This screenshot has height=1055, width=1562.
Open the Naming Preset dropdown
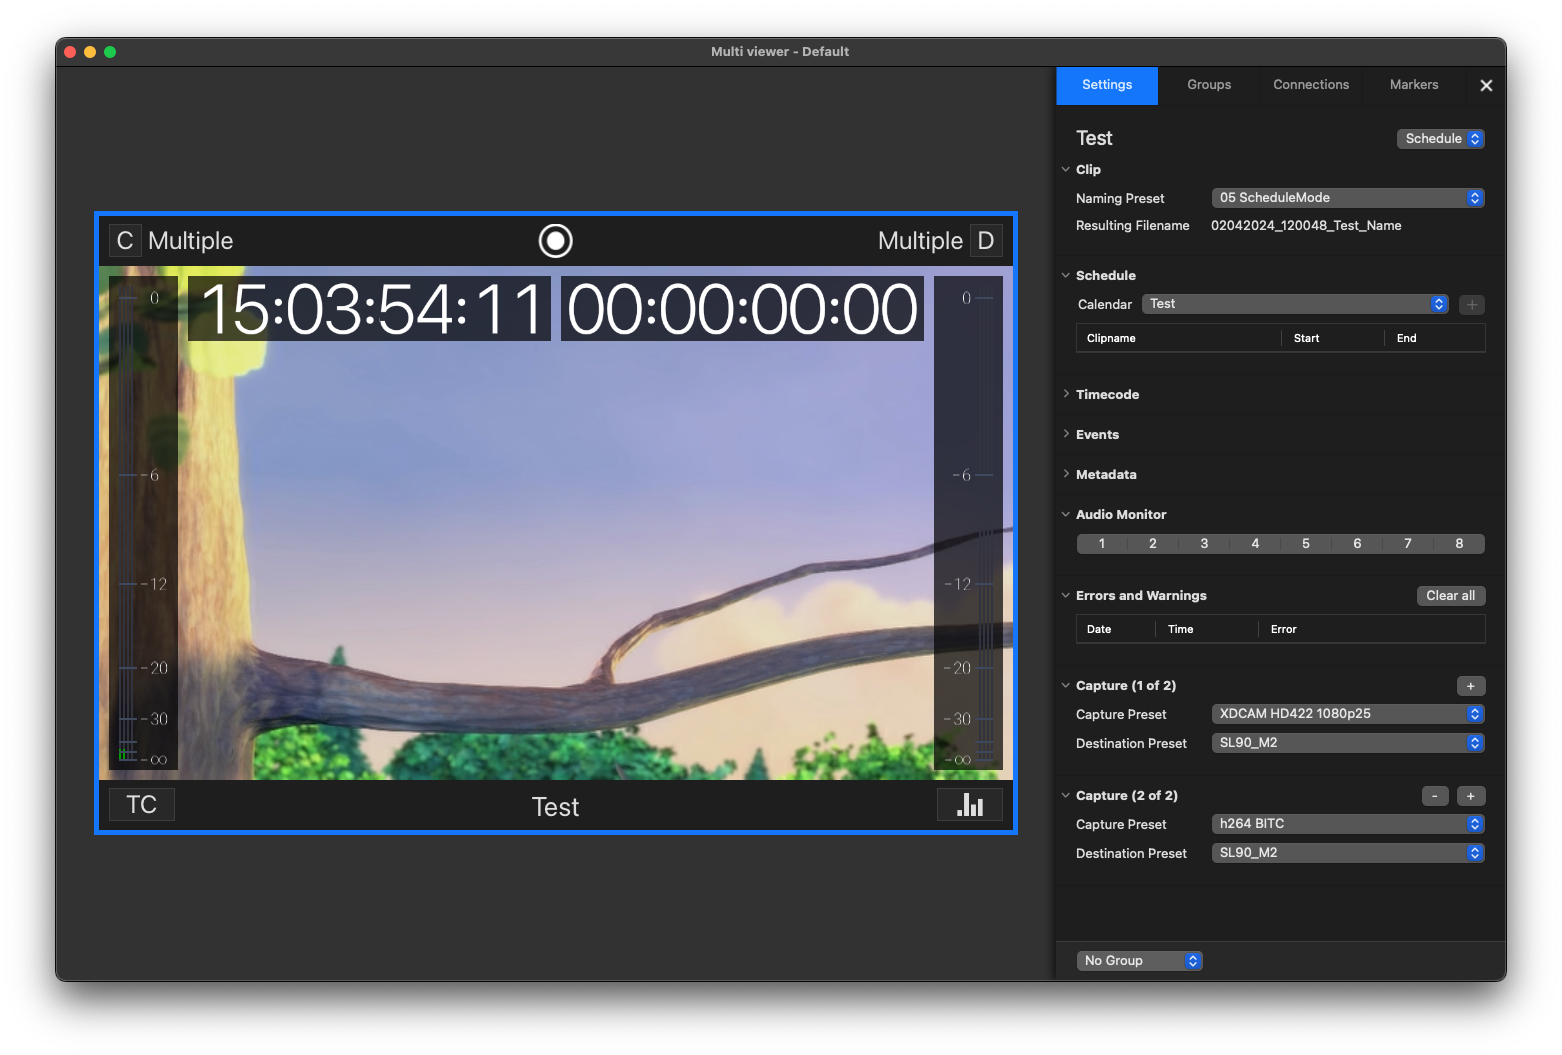1348,198
